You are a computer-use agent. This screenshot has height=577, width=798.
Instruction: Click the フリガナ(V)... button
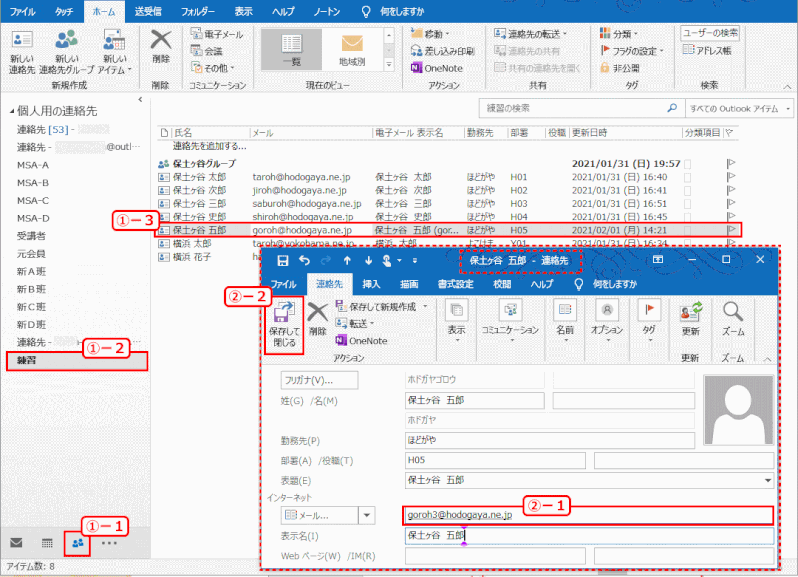(x=319, y=380)
